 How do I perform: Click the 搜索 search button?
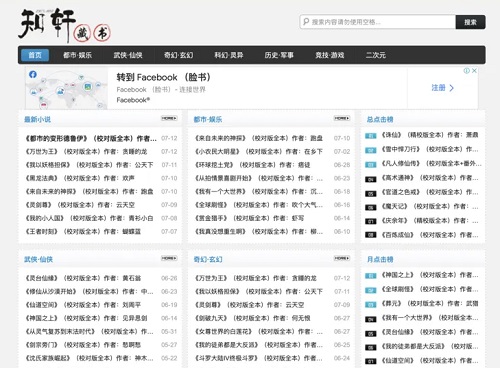(470, 22)
